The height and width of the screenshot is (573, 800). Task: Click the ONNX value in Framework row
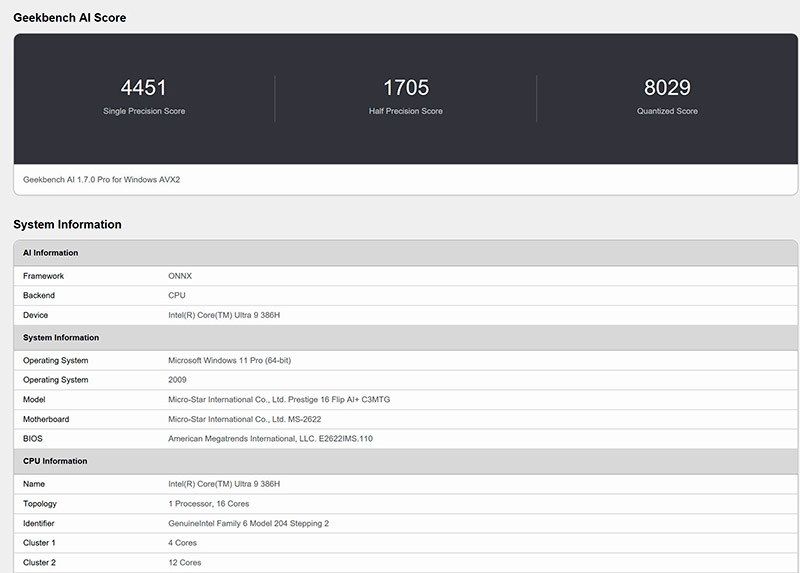(x=181, y=276)
